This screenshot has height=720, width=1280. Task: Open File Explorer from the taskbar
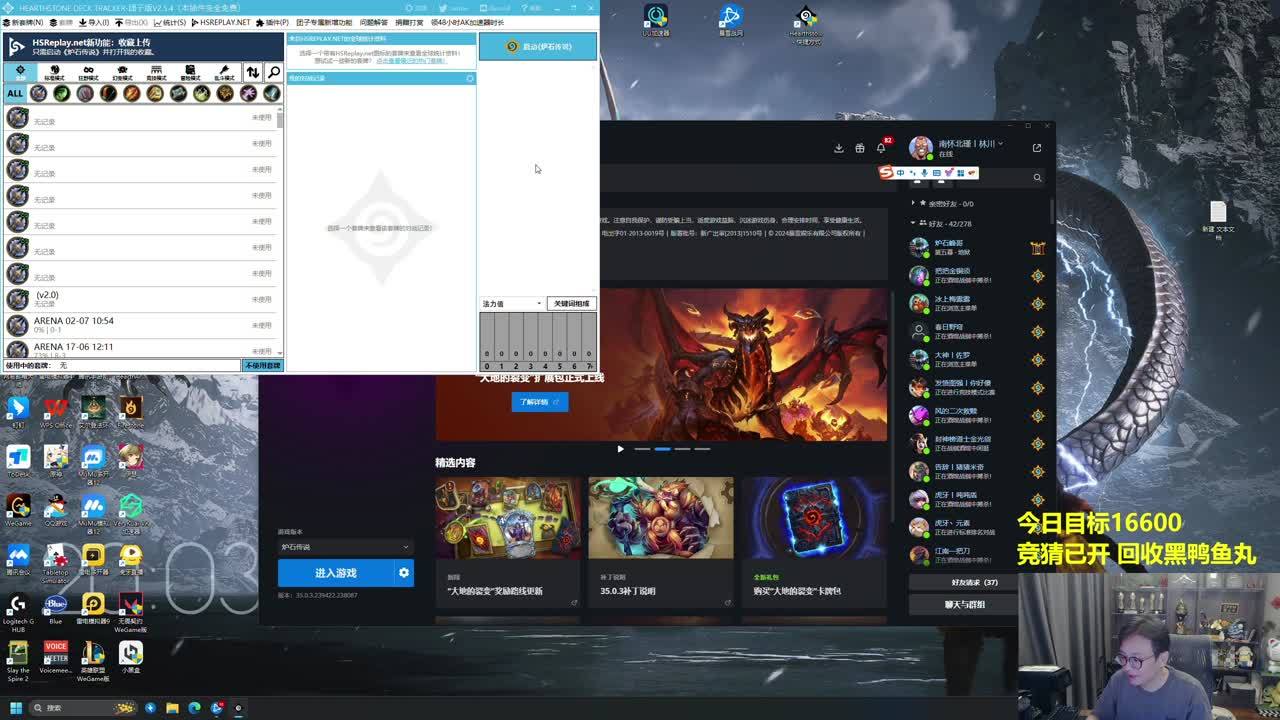click(x=172, y=708)
